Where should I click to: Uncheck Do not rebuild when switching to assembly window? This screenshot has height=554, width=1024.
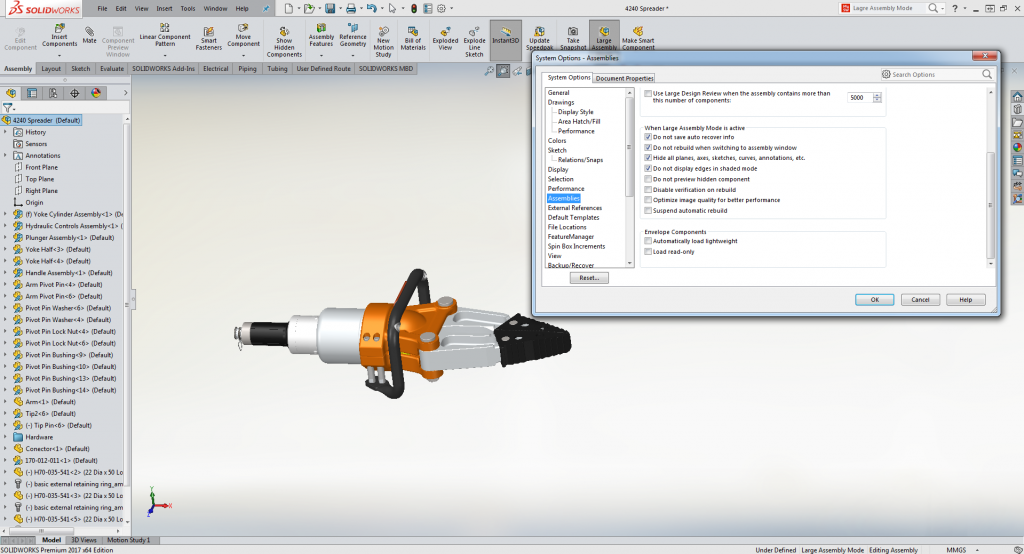[x=648, y=148]
